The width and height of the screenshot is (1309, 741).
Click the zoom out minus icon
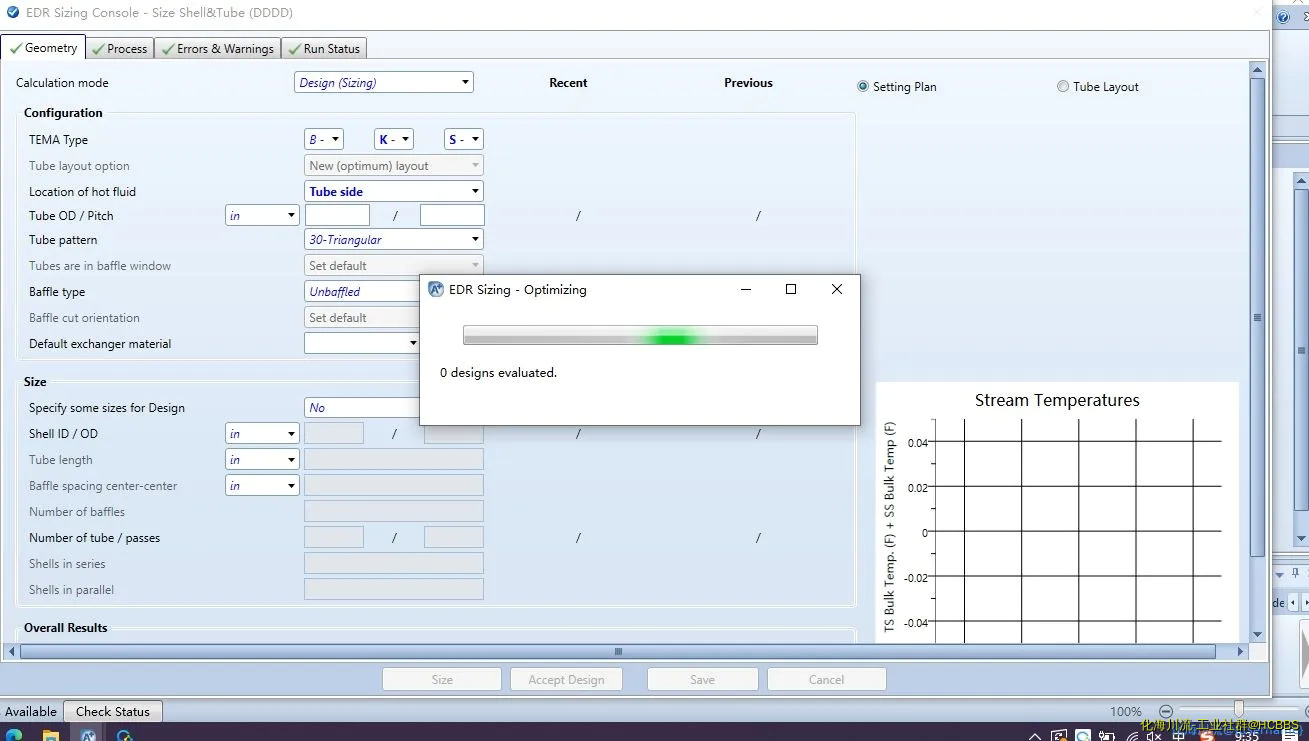point(1166,711)
